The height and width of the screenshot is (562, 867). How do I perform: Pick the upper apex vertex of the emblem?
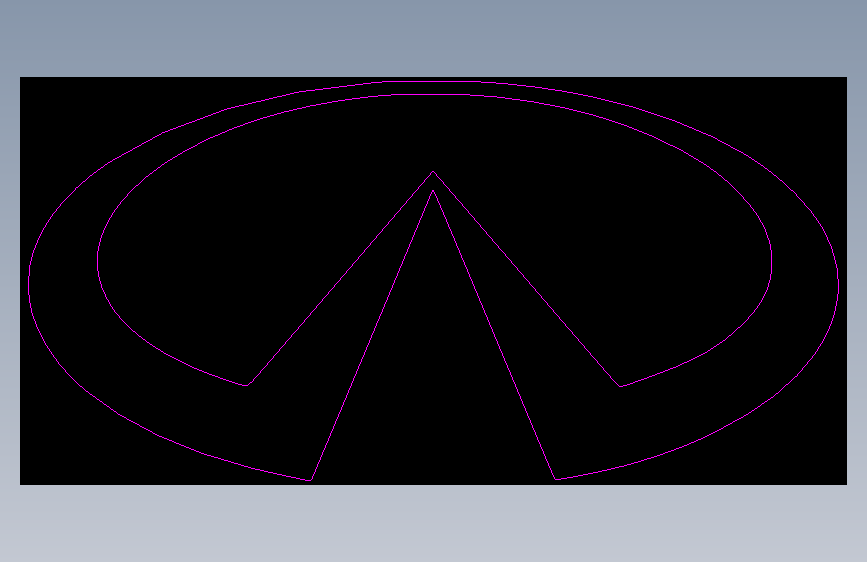pos(433,171)
